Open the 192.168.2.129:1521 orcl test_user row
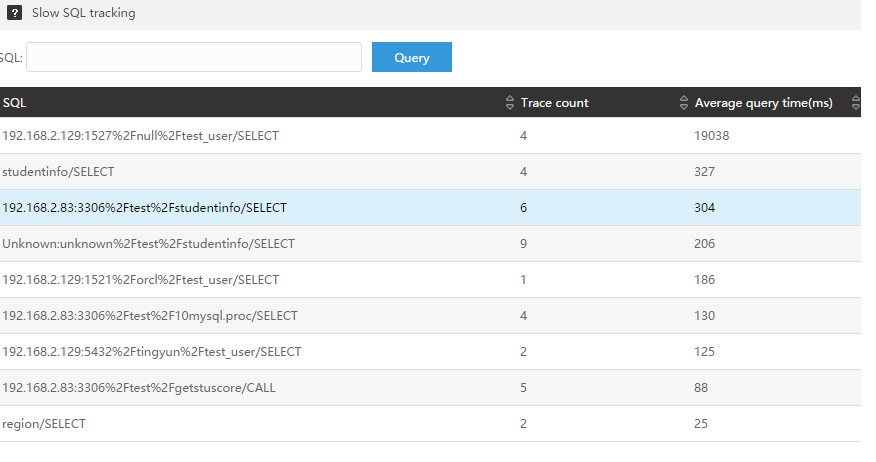The width and height of the screenshot is (876, 462). [x=141, y=280]
